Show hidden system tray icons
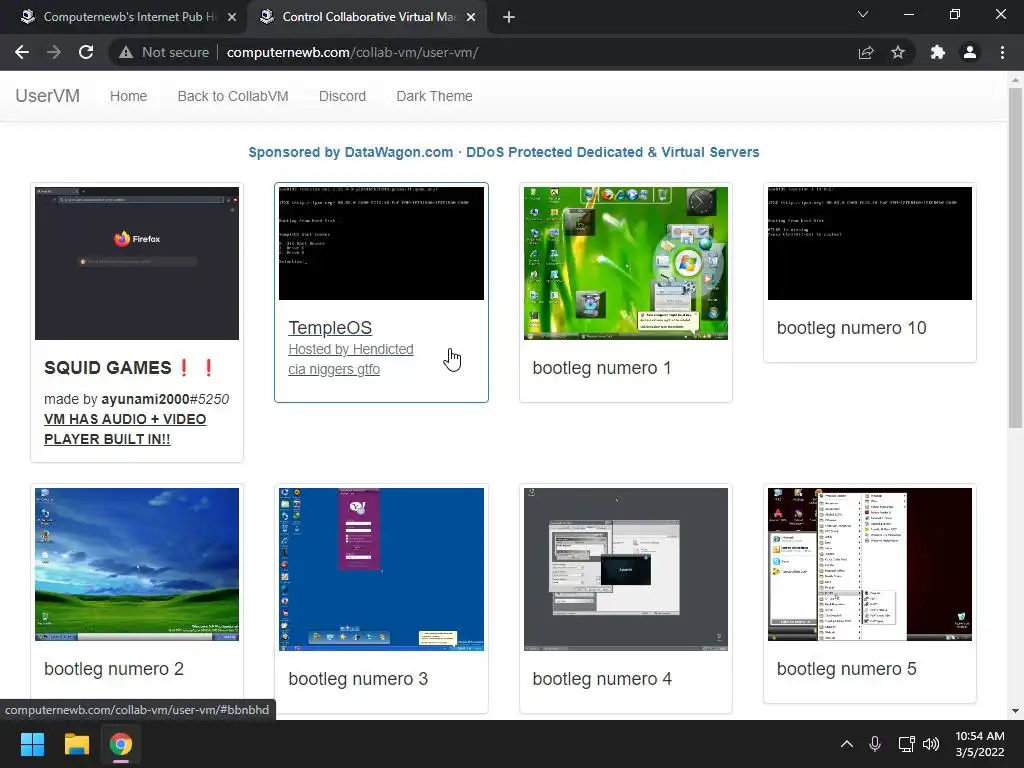Viewport: 1024px width, 768px height. [x=846, y=744]
